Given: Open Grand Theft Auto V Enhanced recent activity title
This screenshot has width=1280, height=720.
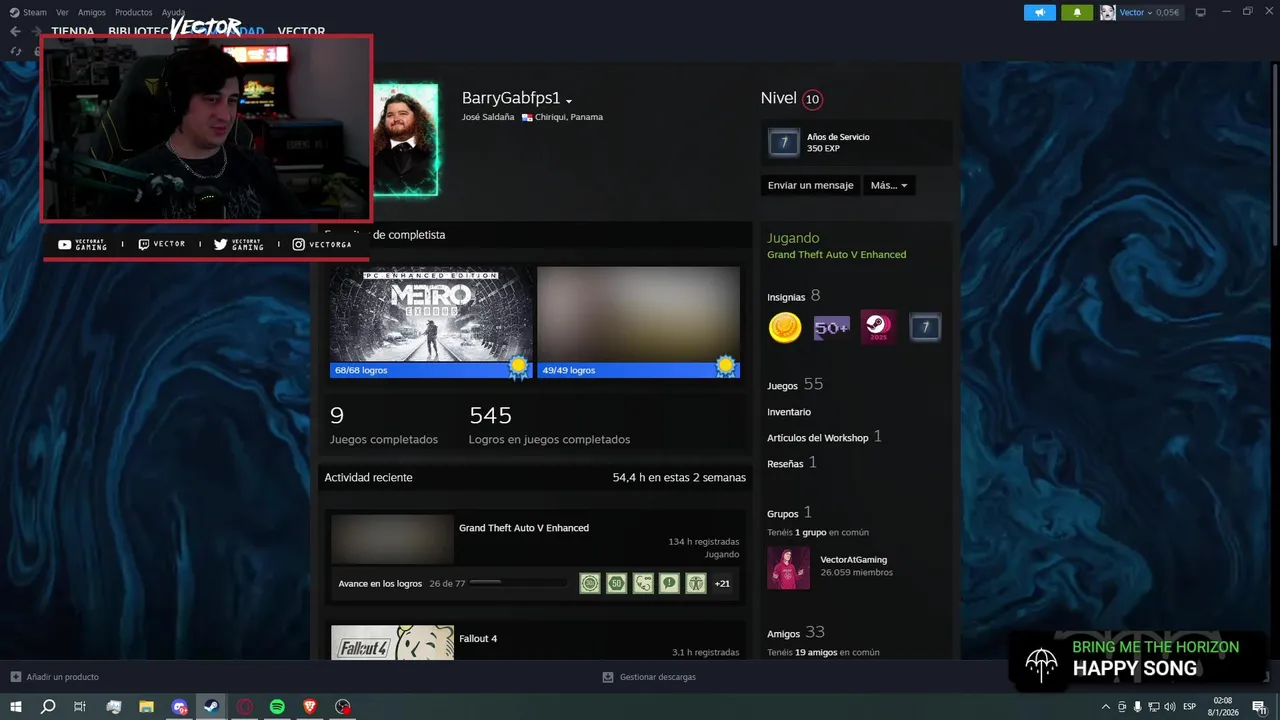Looking at the screenshot, I should [524, 528].
